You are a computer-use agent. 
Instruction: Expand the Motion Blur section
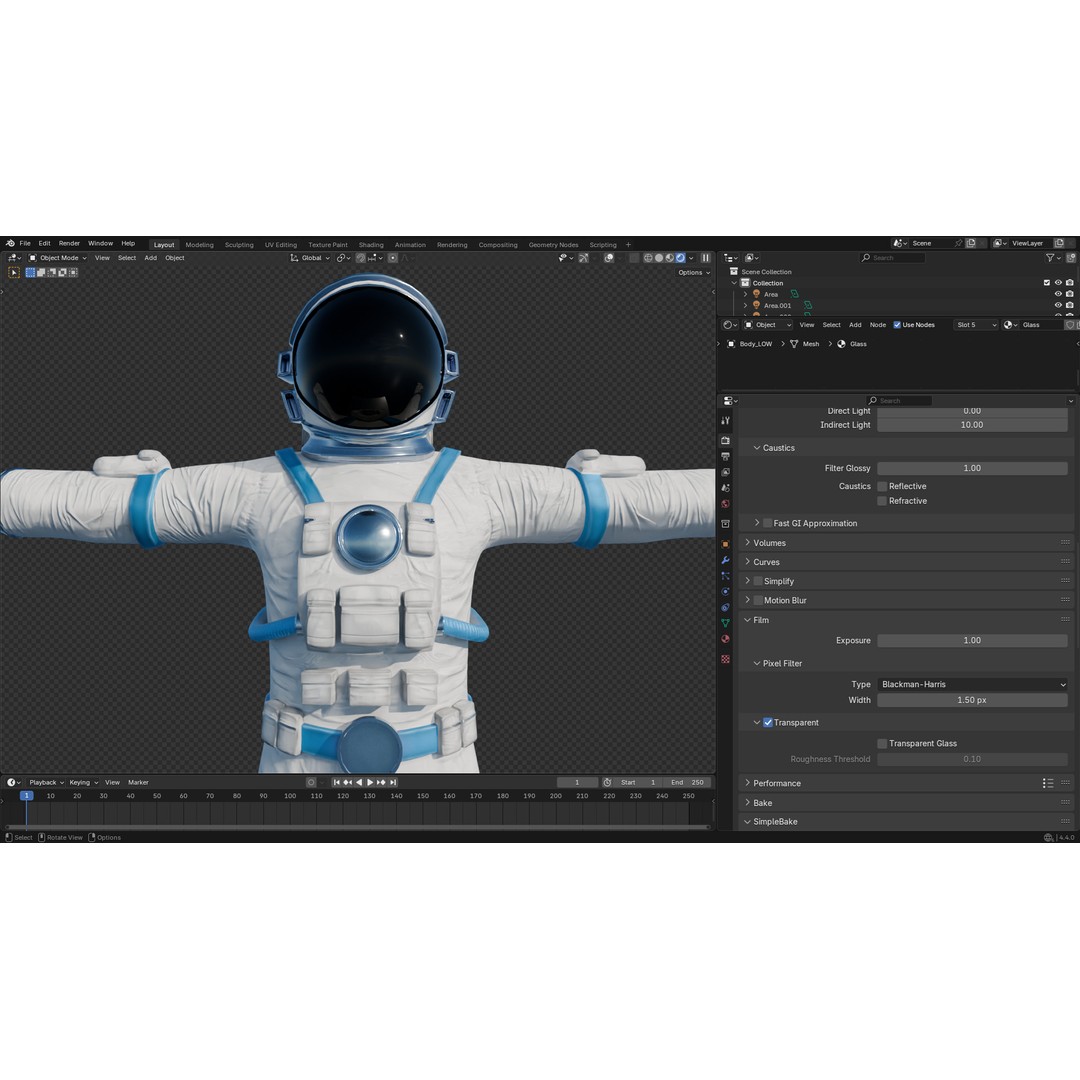[785, 600]
